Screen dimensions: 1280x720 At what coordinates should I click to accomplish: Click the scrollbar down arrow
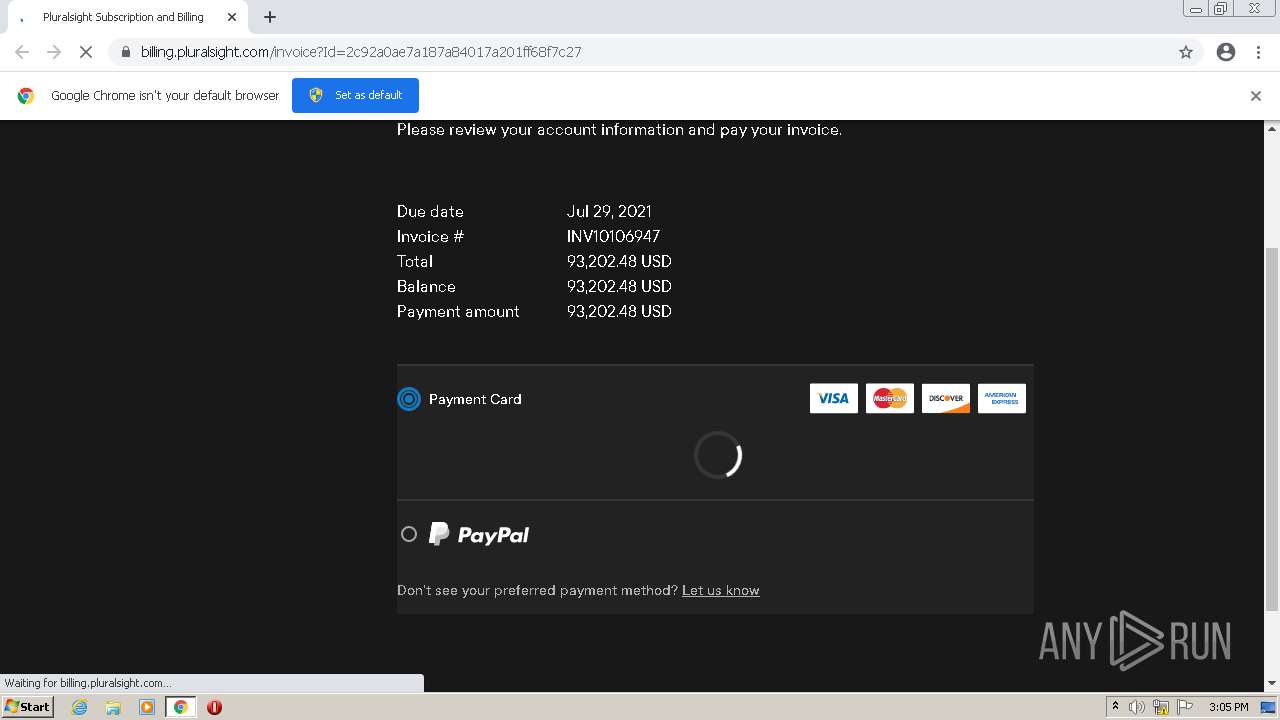pos(1272,683)
